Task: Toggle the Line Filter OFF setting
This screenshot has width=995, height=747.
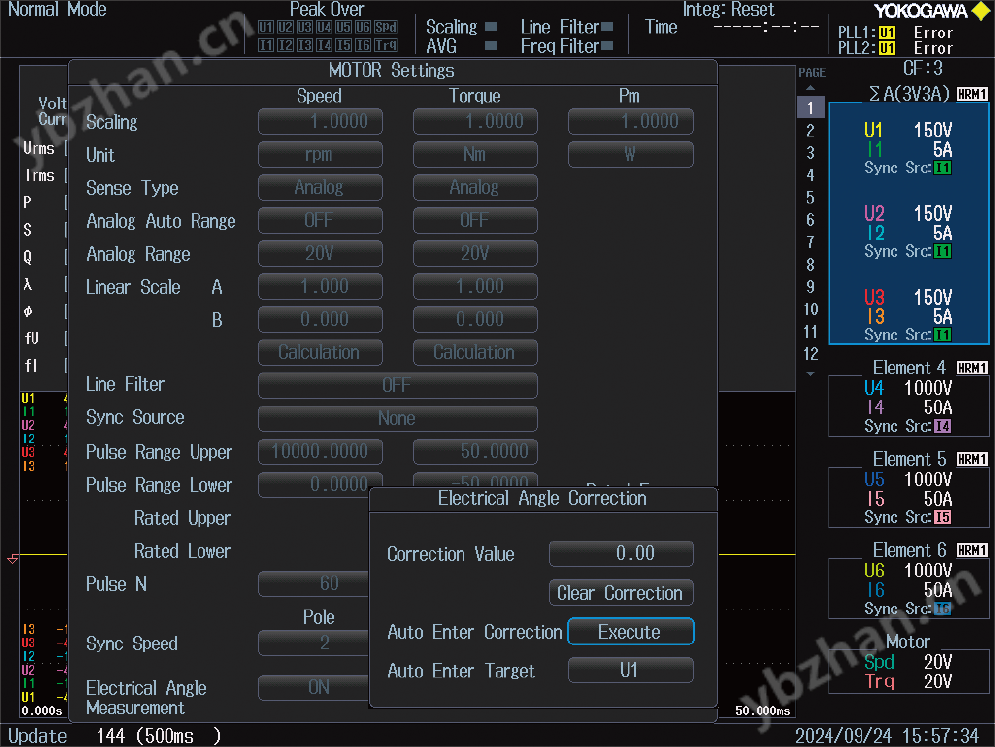Action: click(x=397, y=385)
